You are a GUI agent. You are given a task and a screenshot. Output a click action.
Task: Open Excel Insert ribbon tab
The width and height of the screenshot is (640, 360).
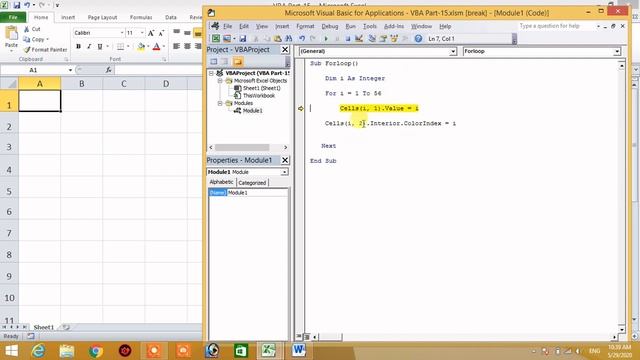68,17
